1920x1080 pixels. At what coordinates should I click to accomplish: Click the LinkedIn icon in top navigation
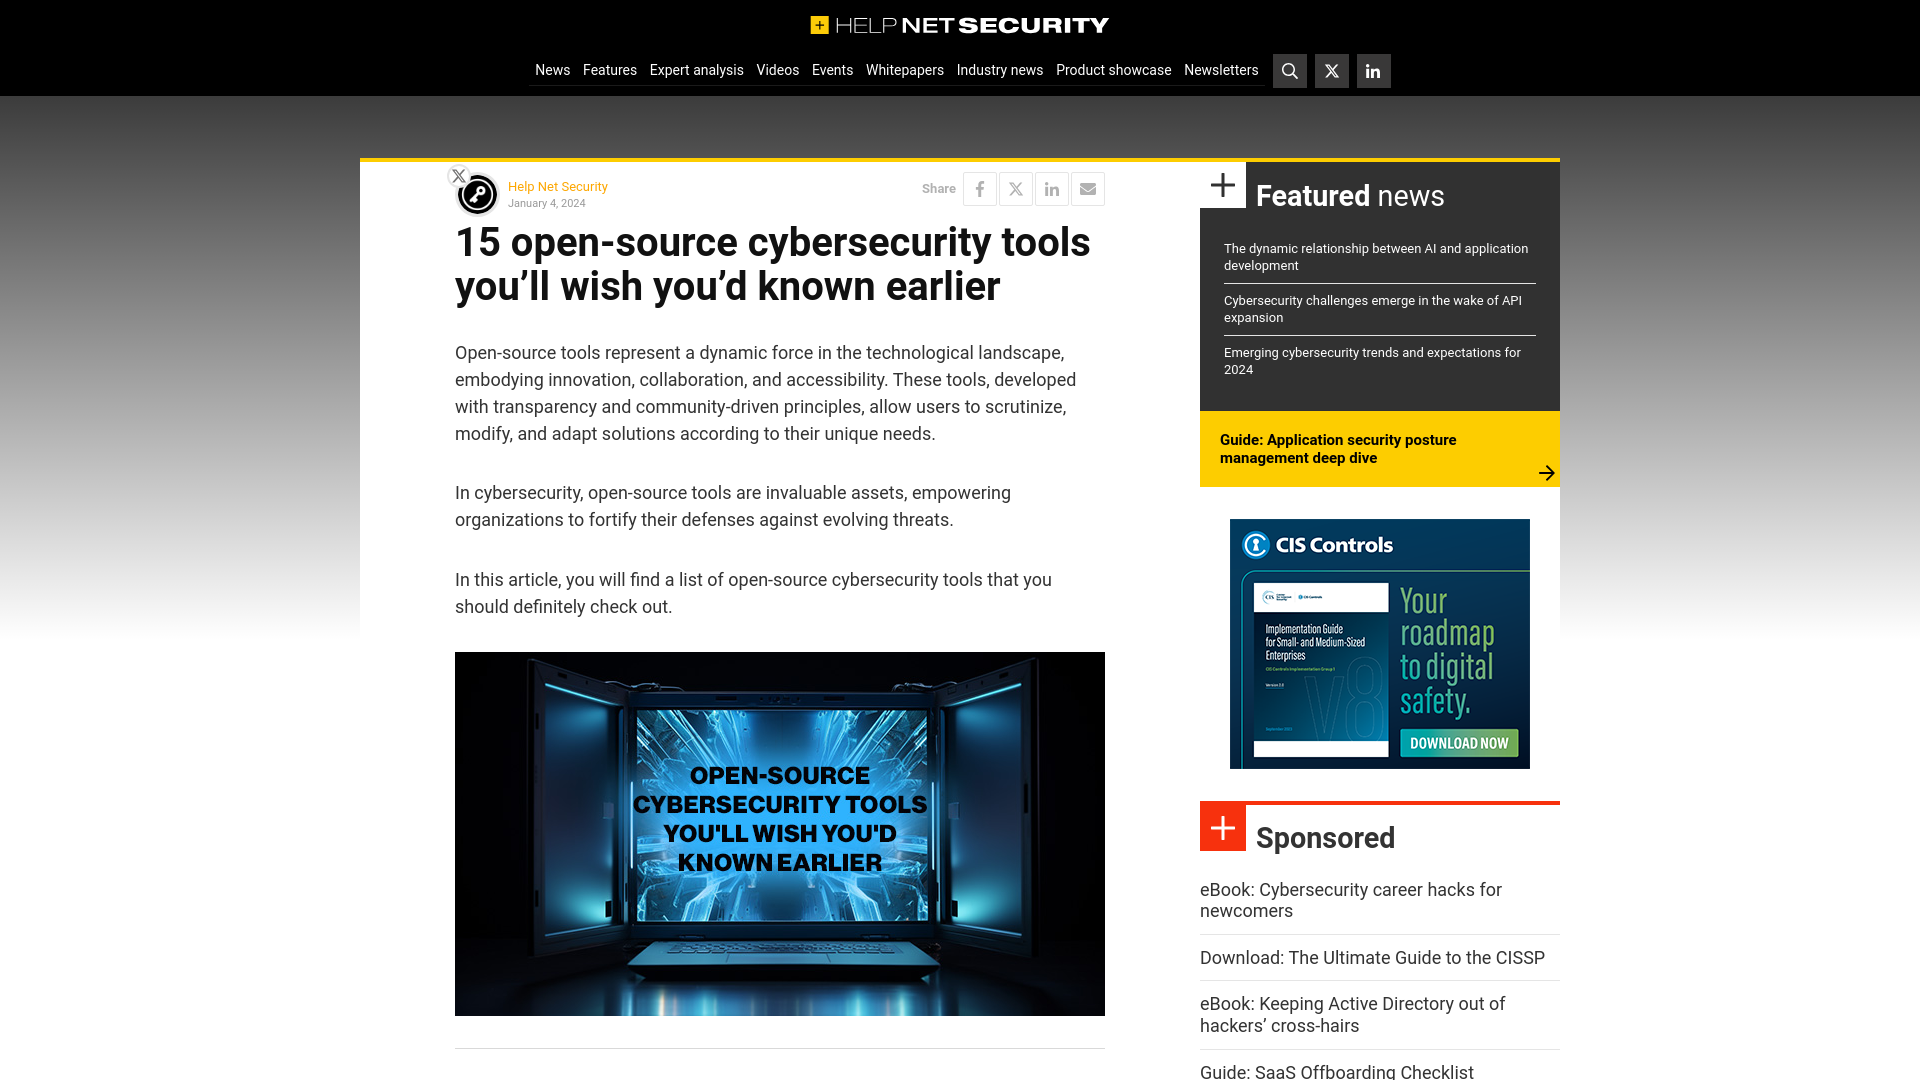pos(1371,70)
